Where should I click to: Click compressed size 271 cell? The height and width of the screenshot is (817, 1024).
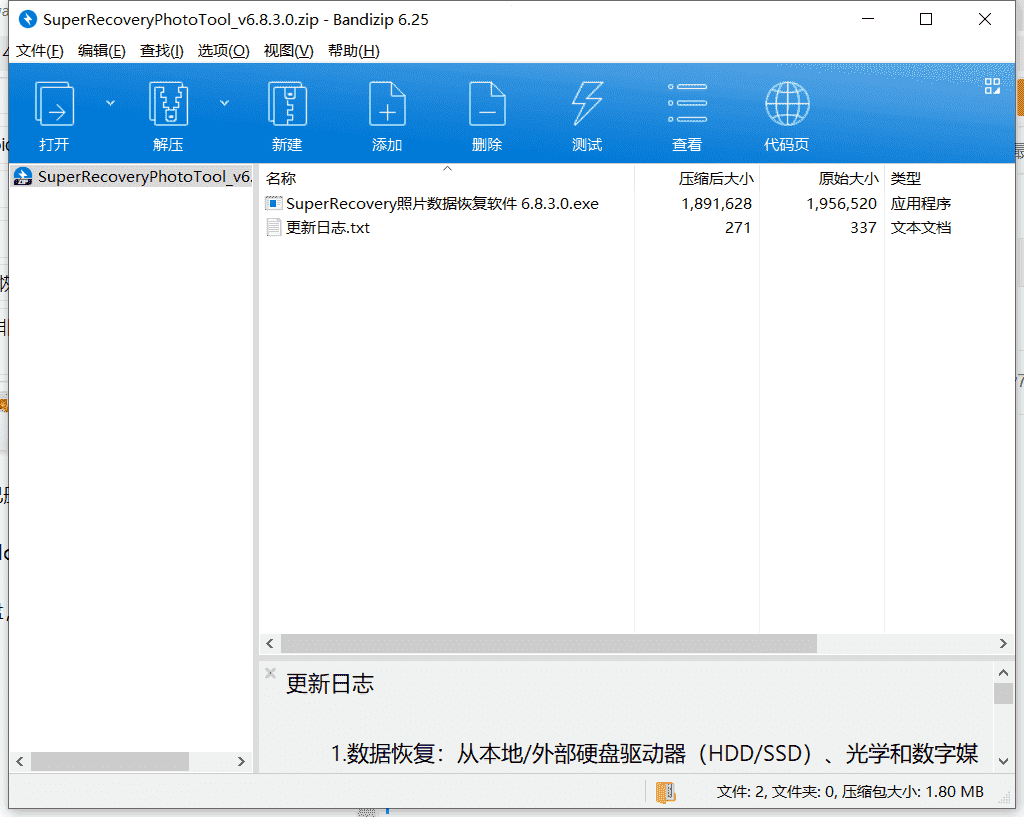(x=738, y=227)
